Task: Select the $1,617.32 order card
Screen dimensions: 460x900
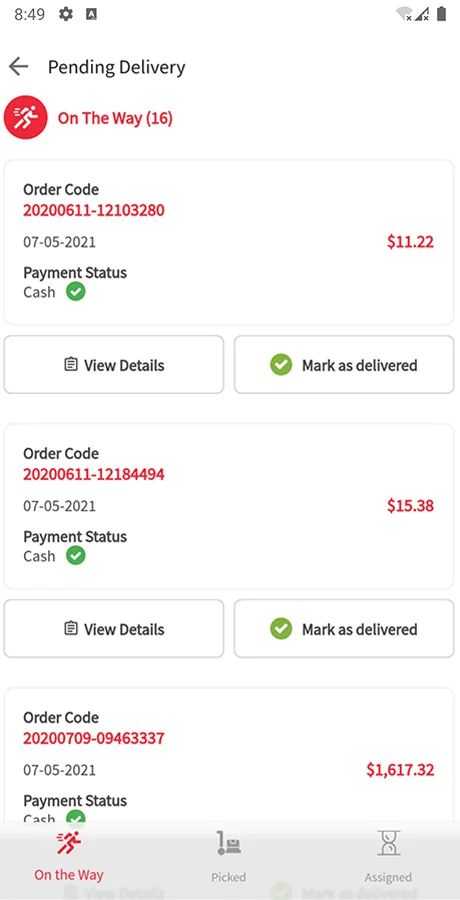Action: (x=229, y=758)
